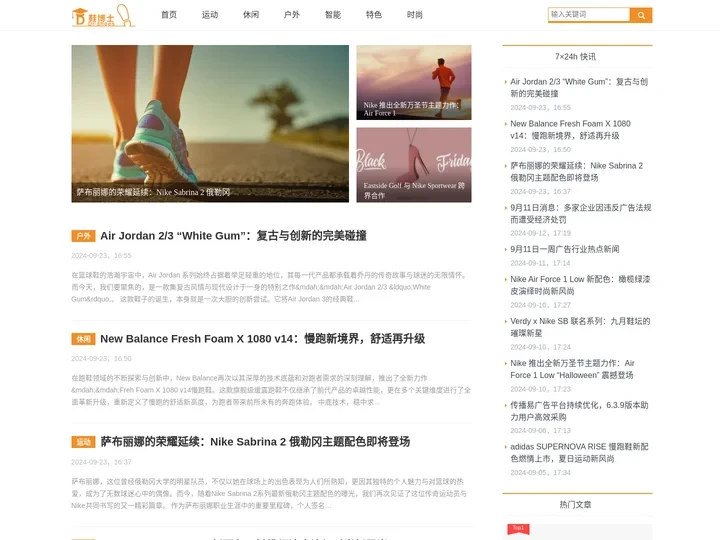
Task: Open sidebar news adidas SUPERNOVA RISE
Action: [579, 453]
